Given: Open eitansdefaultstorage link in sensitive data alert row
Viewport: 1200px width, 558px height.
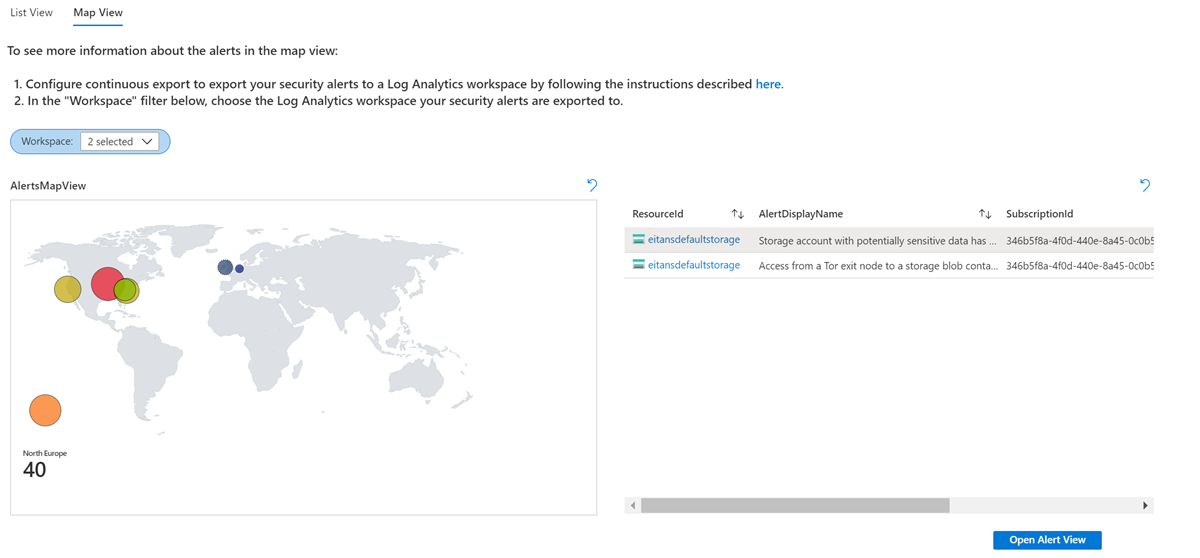Looking at the screenshot, I should (694, 240).
